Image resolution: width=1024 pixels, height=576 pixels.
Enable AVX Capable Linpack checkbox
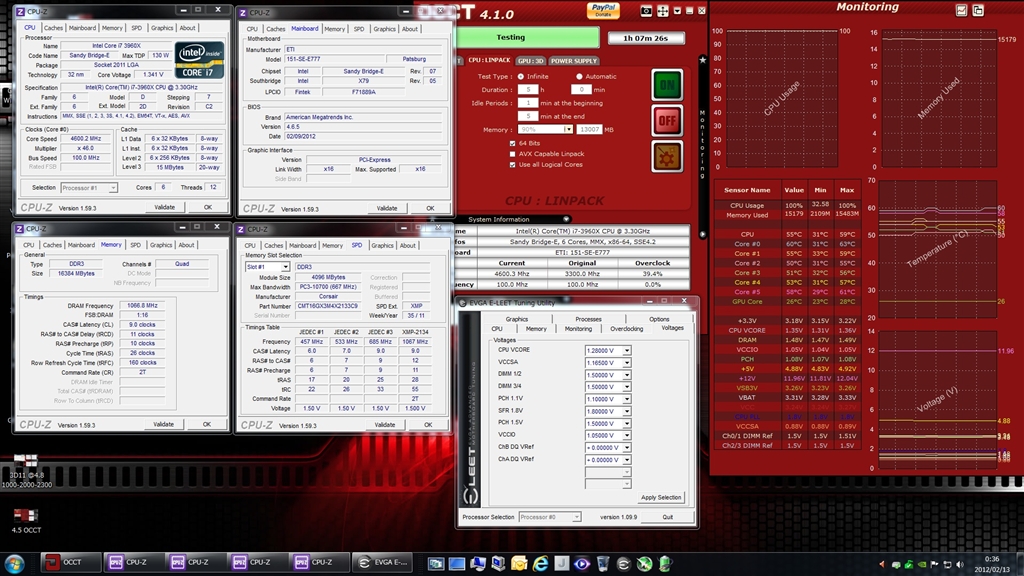[x=511, y=153]
